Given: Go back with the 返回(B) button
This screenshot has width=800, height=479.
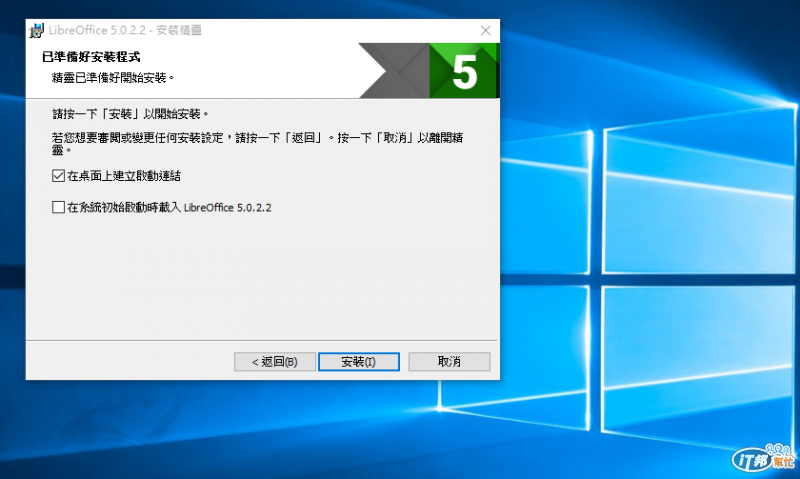Looking at the screenshot, I should click(x=274, y=362).
